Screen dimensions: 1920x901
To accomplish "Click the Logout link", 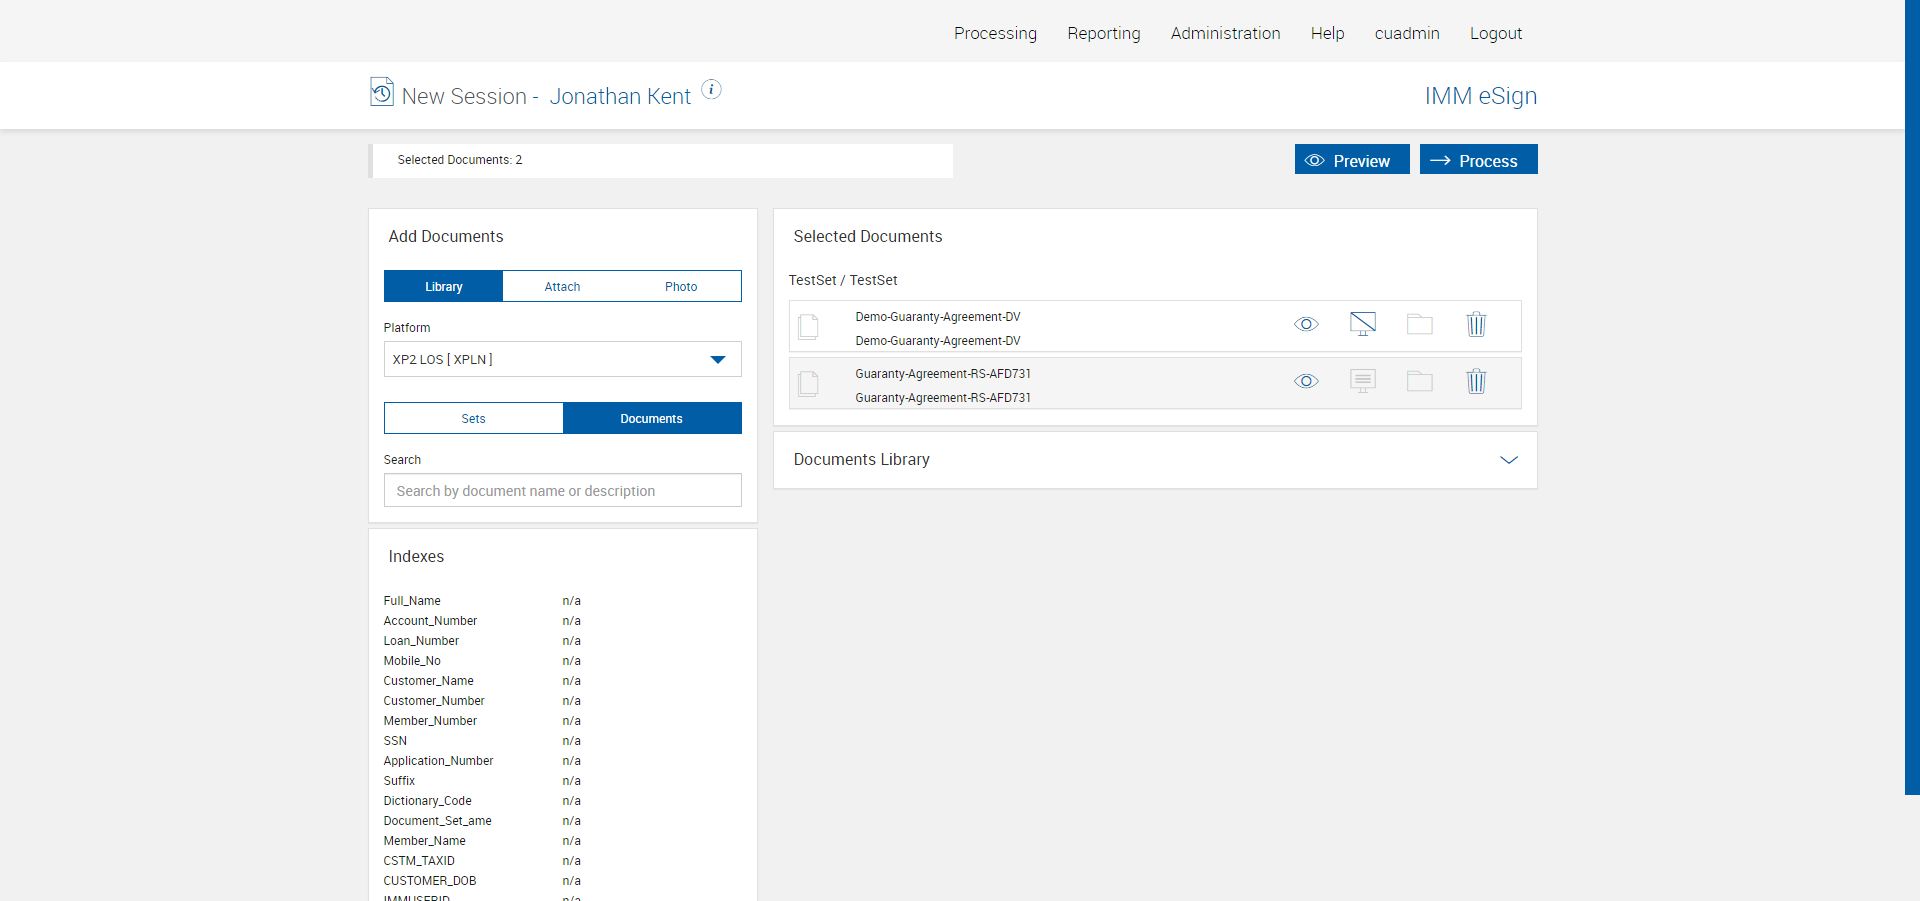I will [1495, 33].
